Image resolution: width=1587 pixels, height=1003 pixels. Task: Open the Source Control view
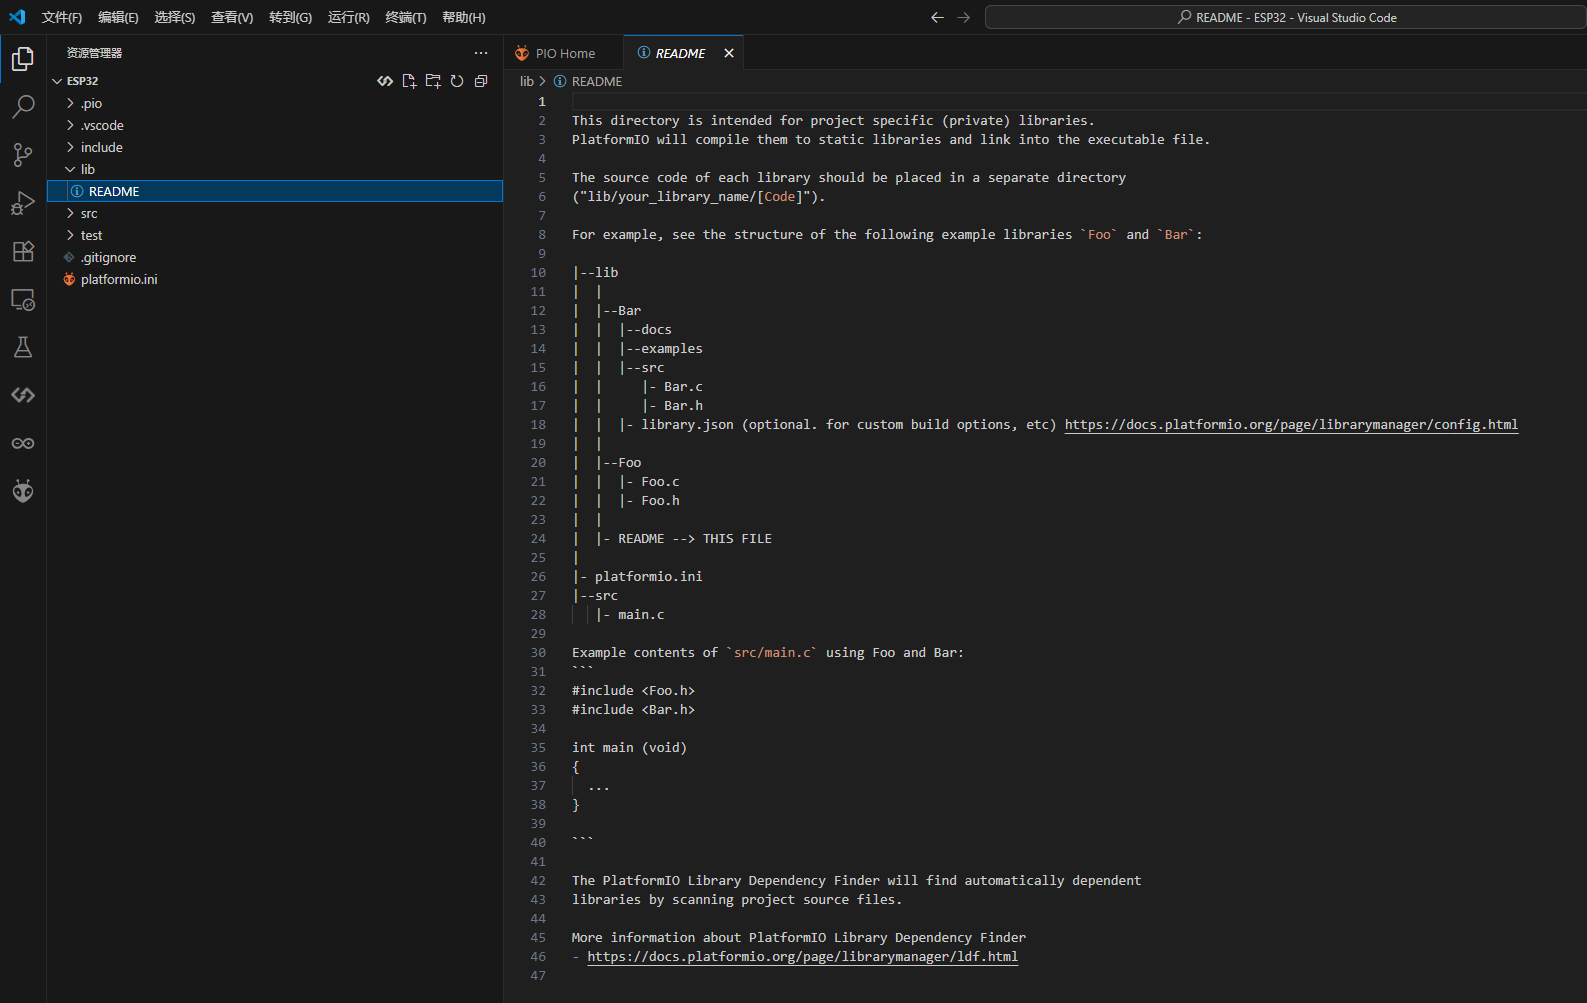pos(23,154)
